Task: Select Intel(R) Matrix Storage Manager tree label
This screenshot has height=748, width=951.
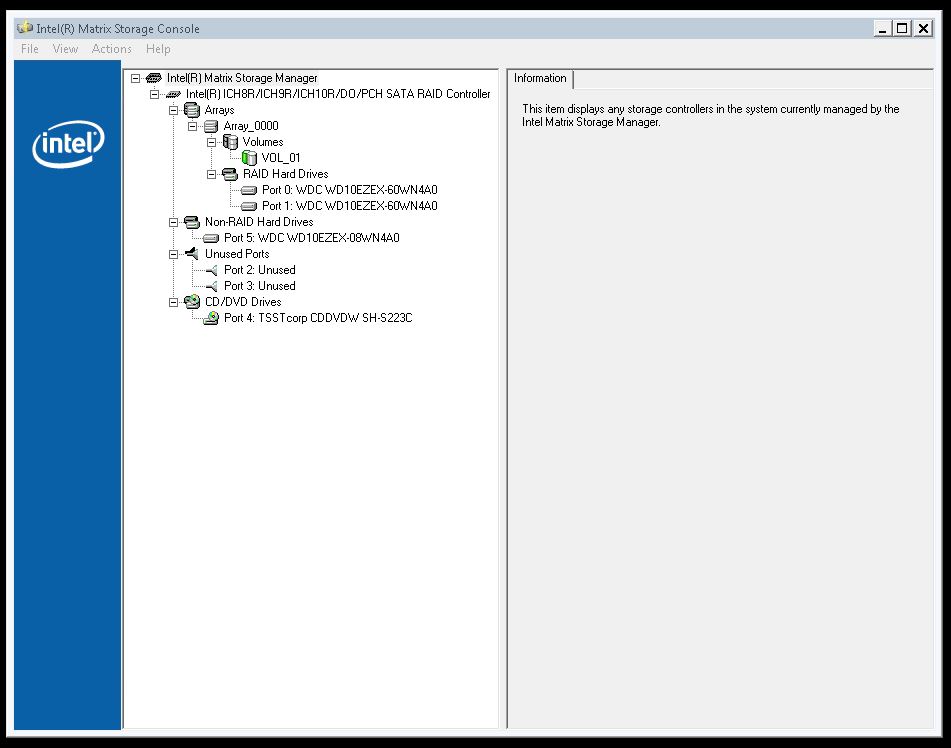Action: click(x=242, y=78)
